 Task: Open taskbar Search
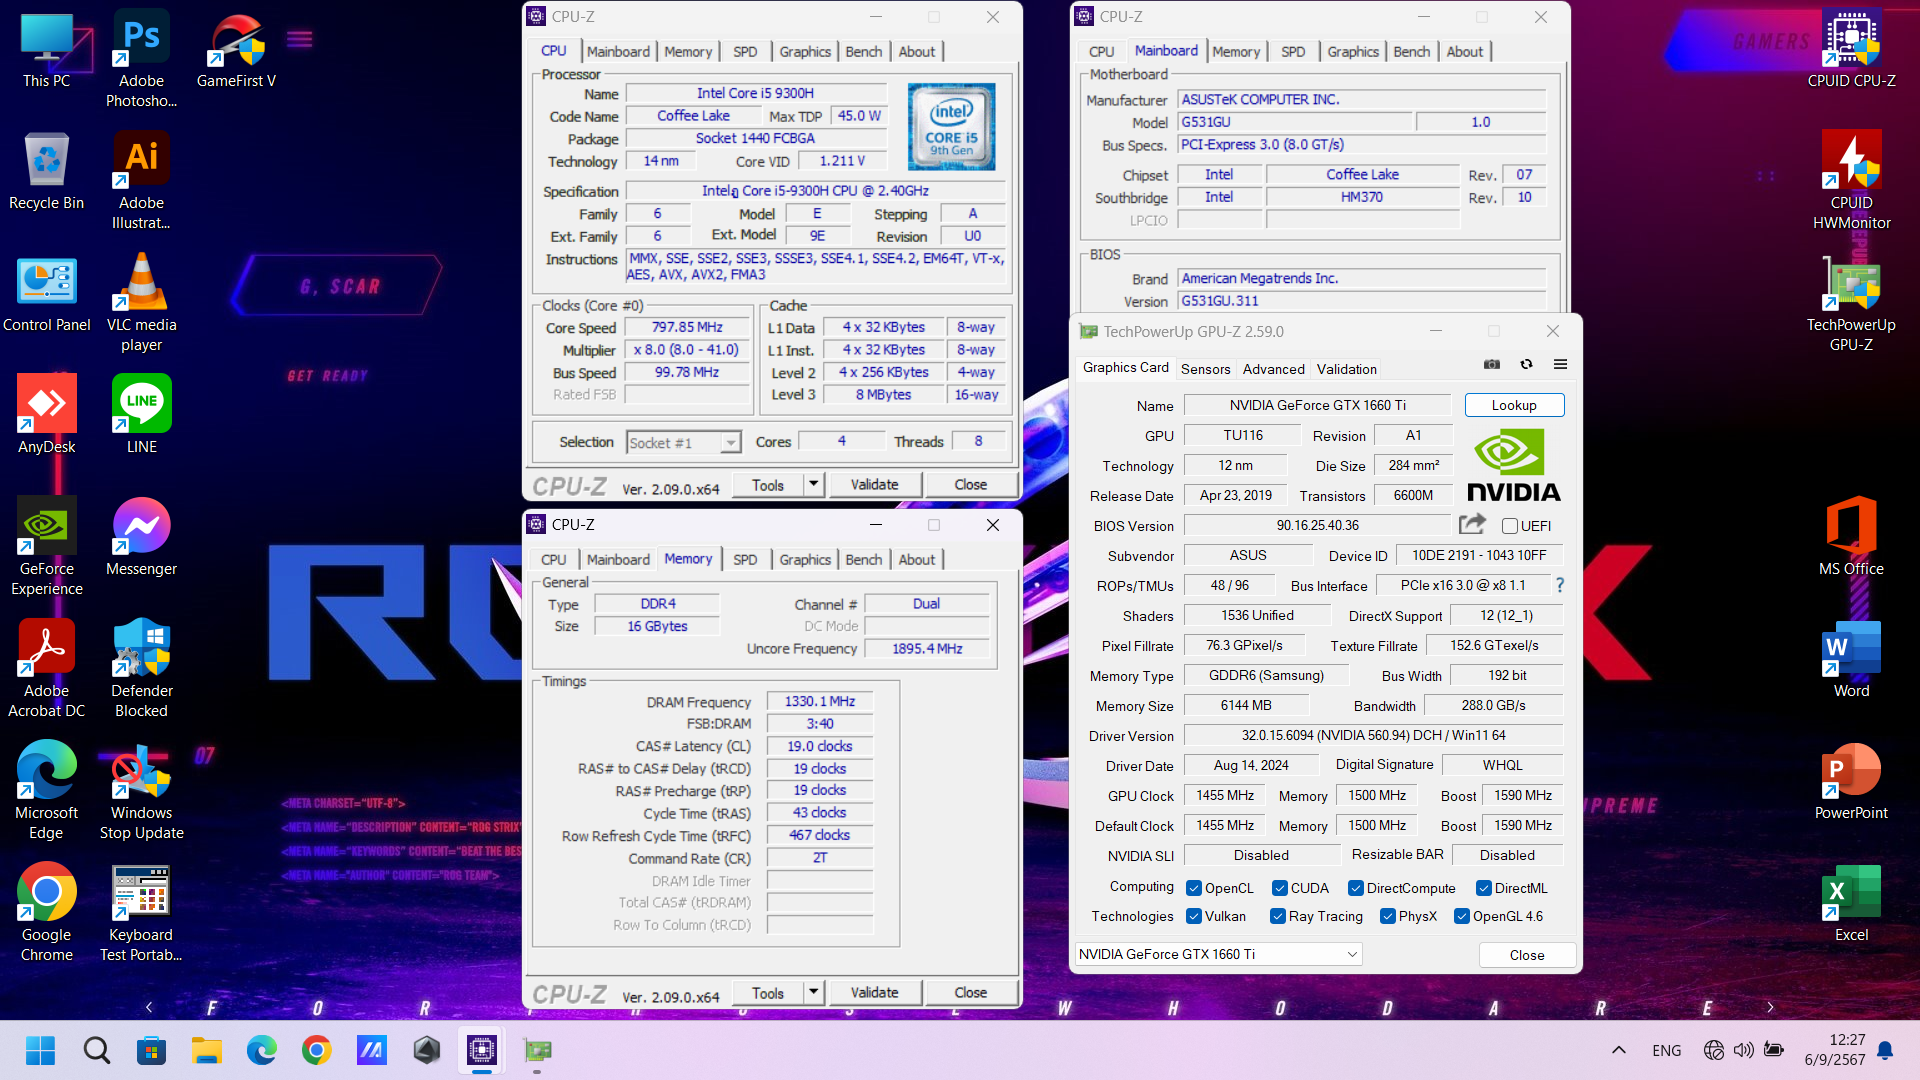[96, 1050]
